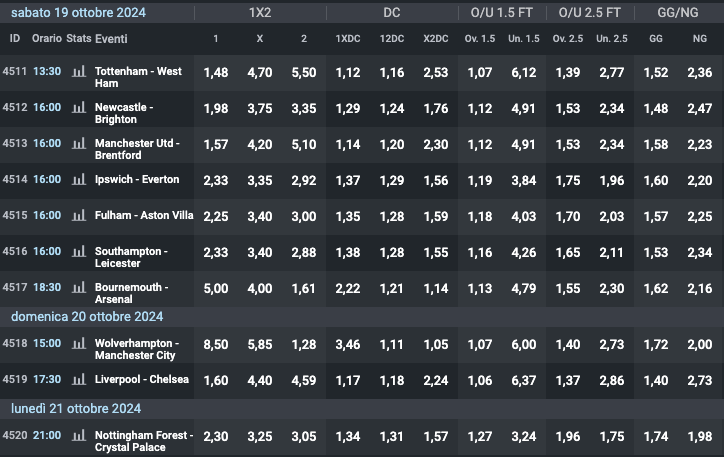This screenshot has height=457, width=724.
Task: Open stats icon for Liverpool - Chelsea
Action: coord(79,379)
